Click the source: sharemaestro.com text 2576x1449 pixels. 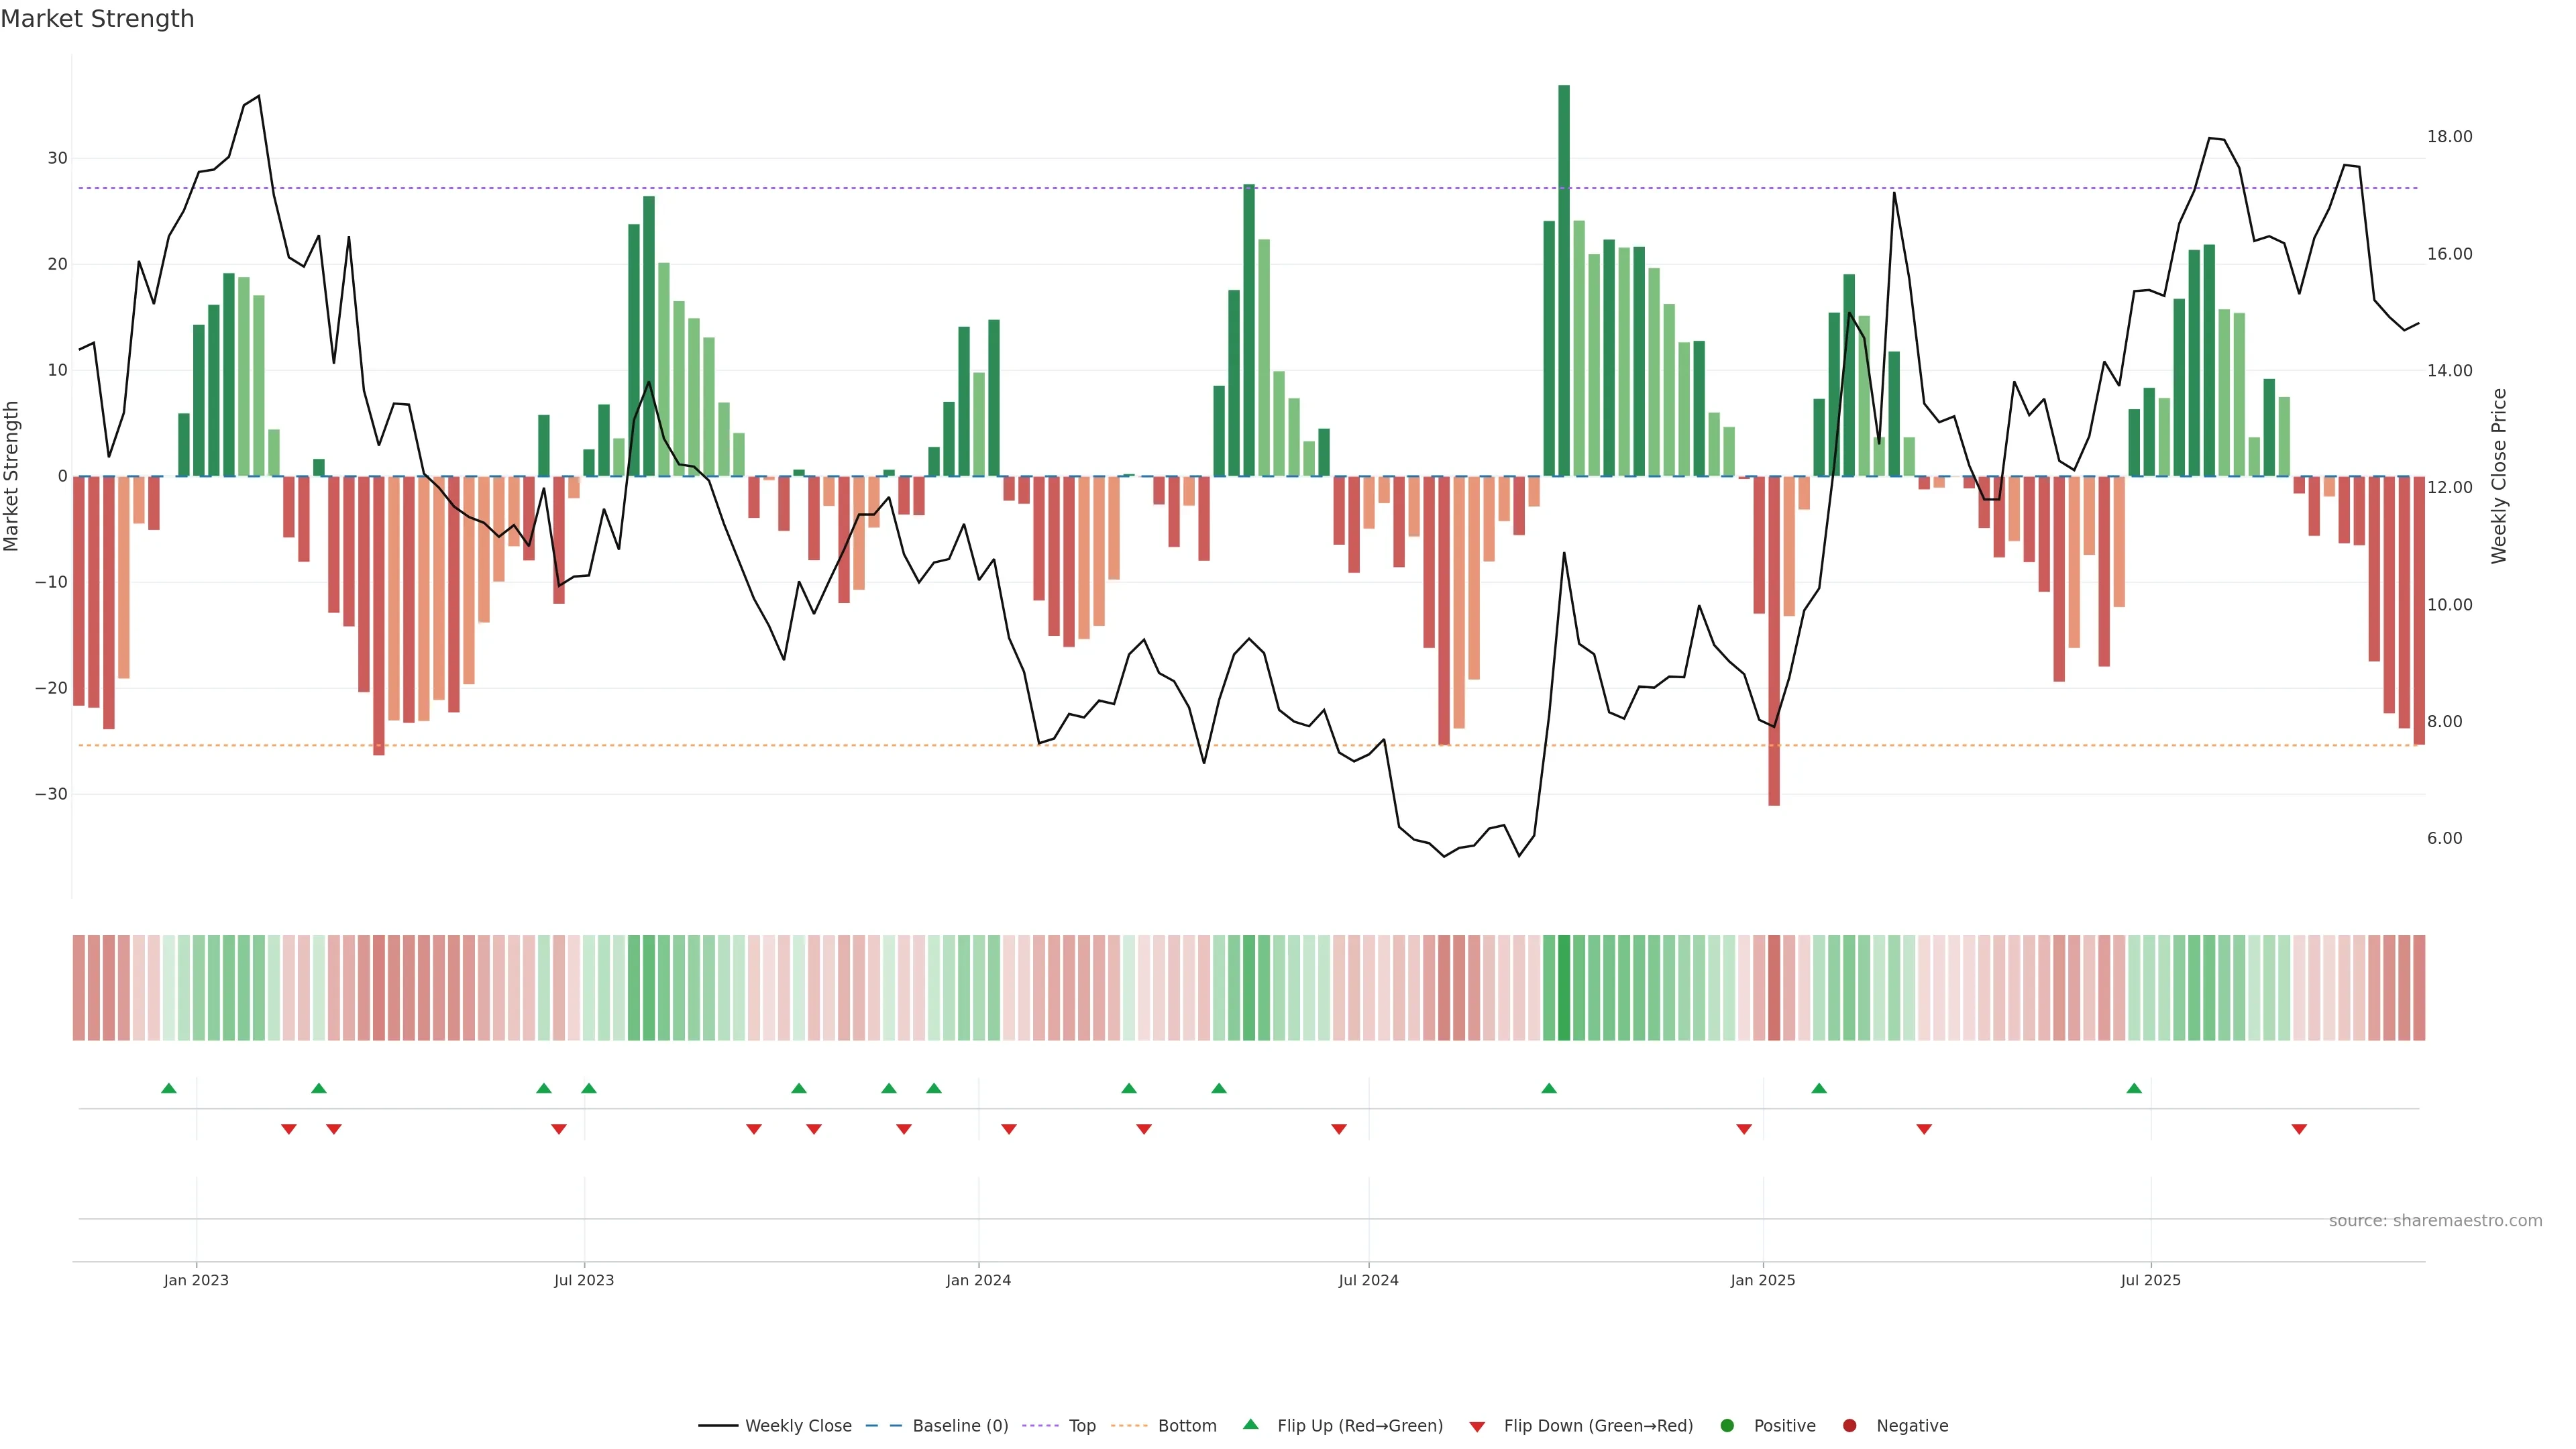2435,1221
